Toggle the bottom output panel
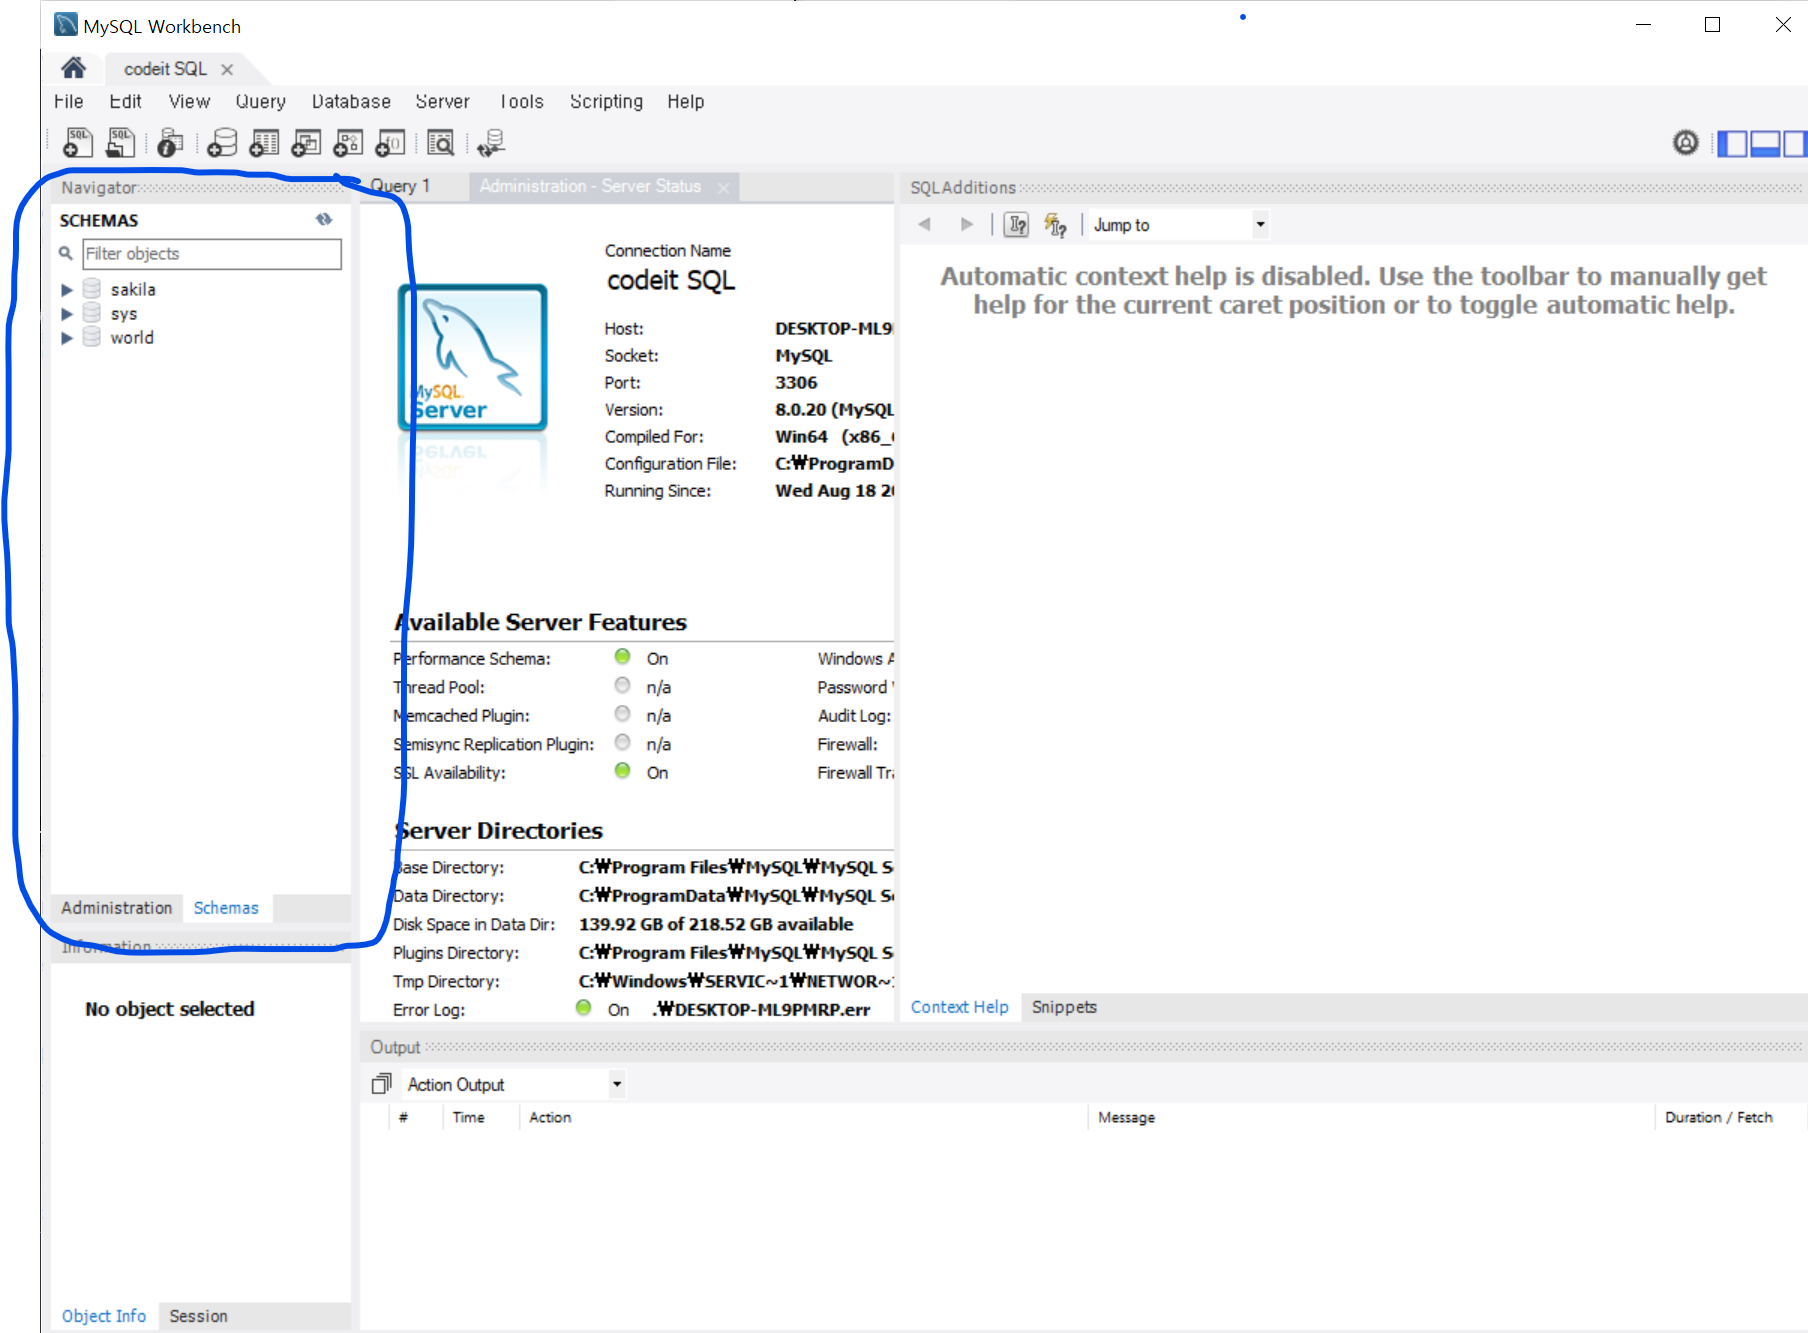 pos(1765,144)
